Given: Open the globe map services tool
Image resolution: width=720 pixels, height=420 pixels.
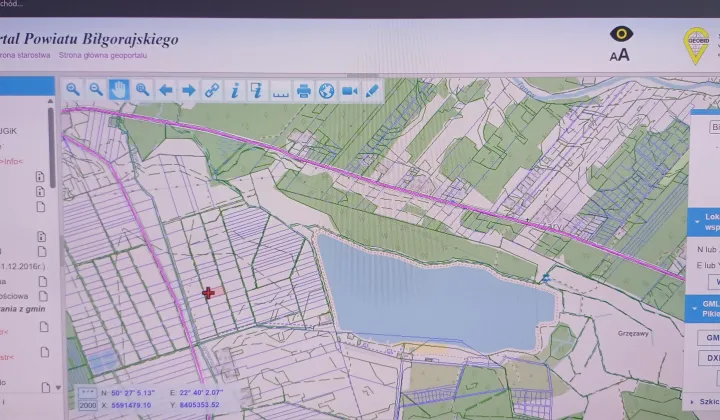Looking at the screenshot, I should click(x=326, y=91).
